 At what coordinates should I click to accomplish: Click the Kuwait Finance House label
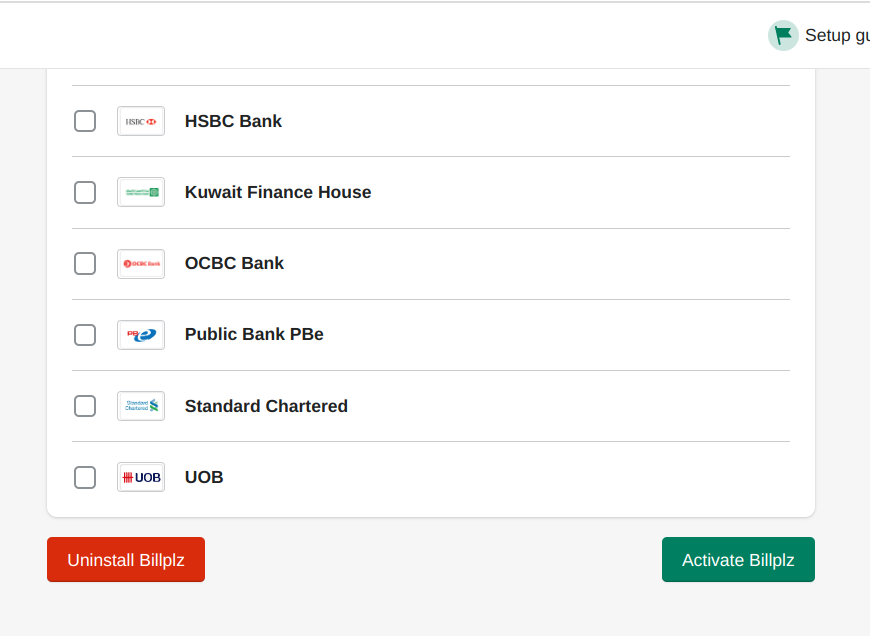tap(278, 192)
